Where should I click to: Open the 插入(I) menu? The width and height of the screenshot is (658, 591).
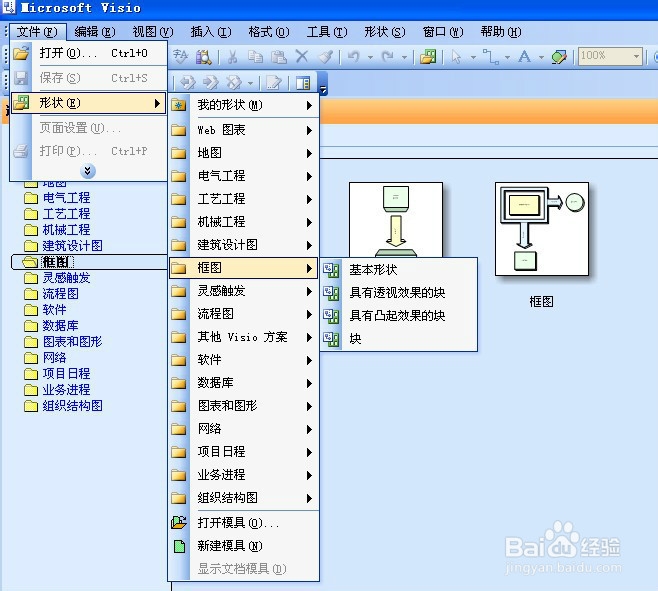211,32
